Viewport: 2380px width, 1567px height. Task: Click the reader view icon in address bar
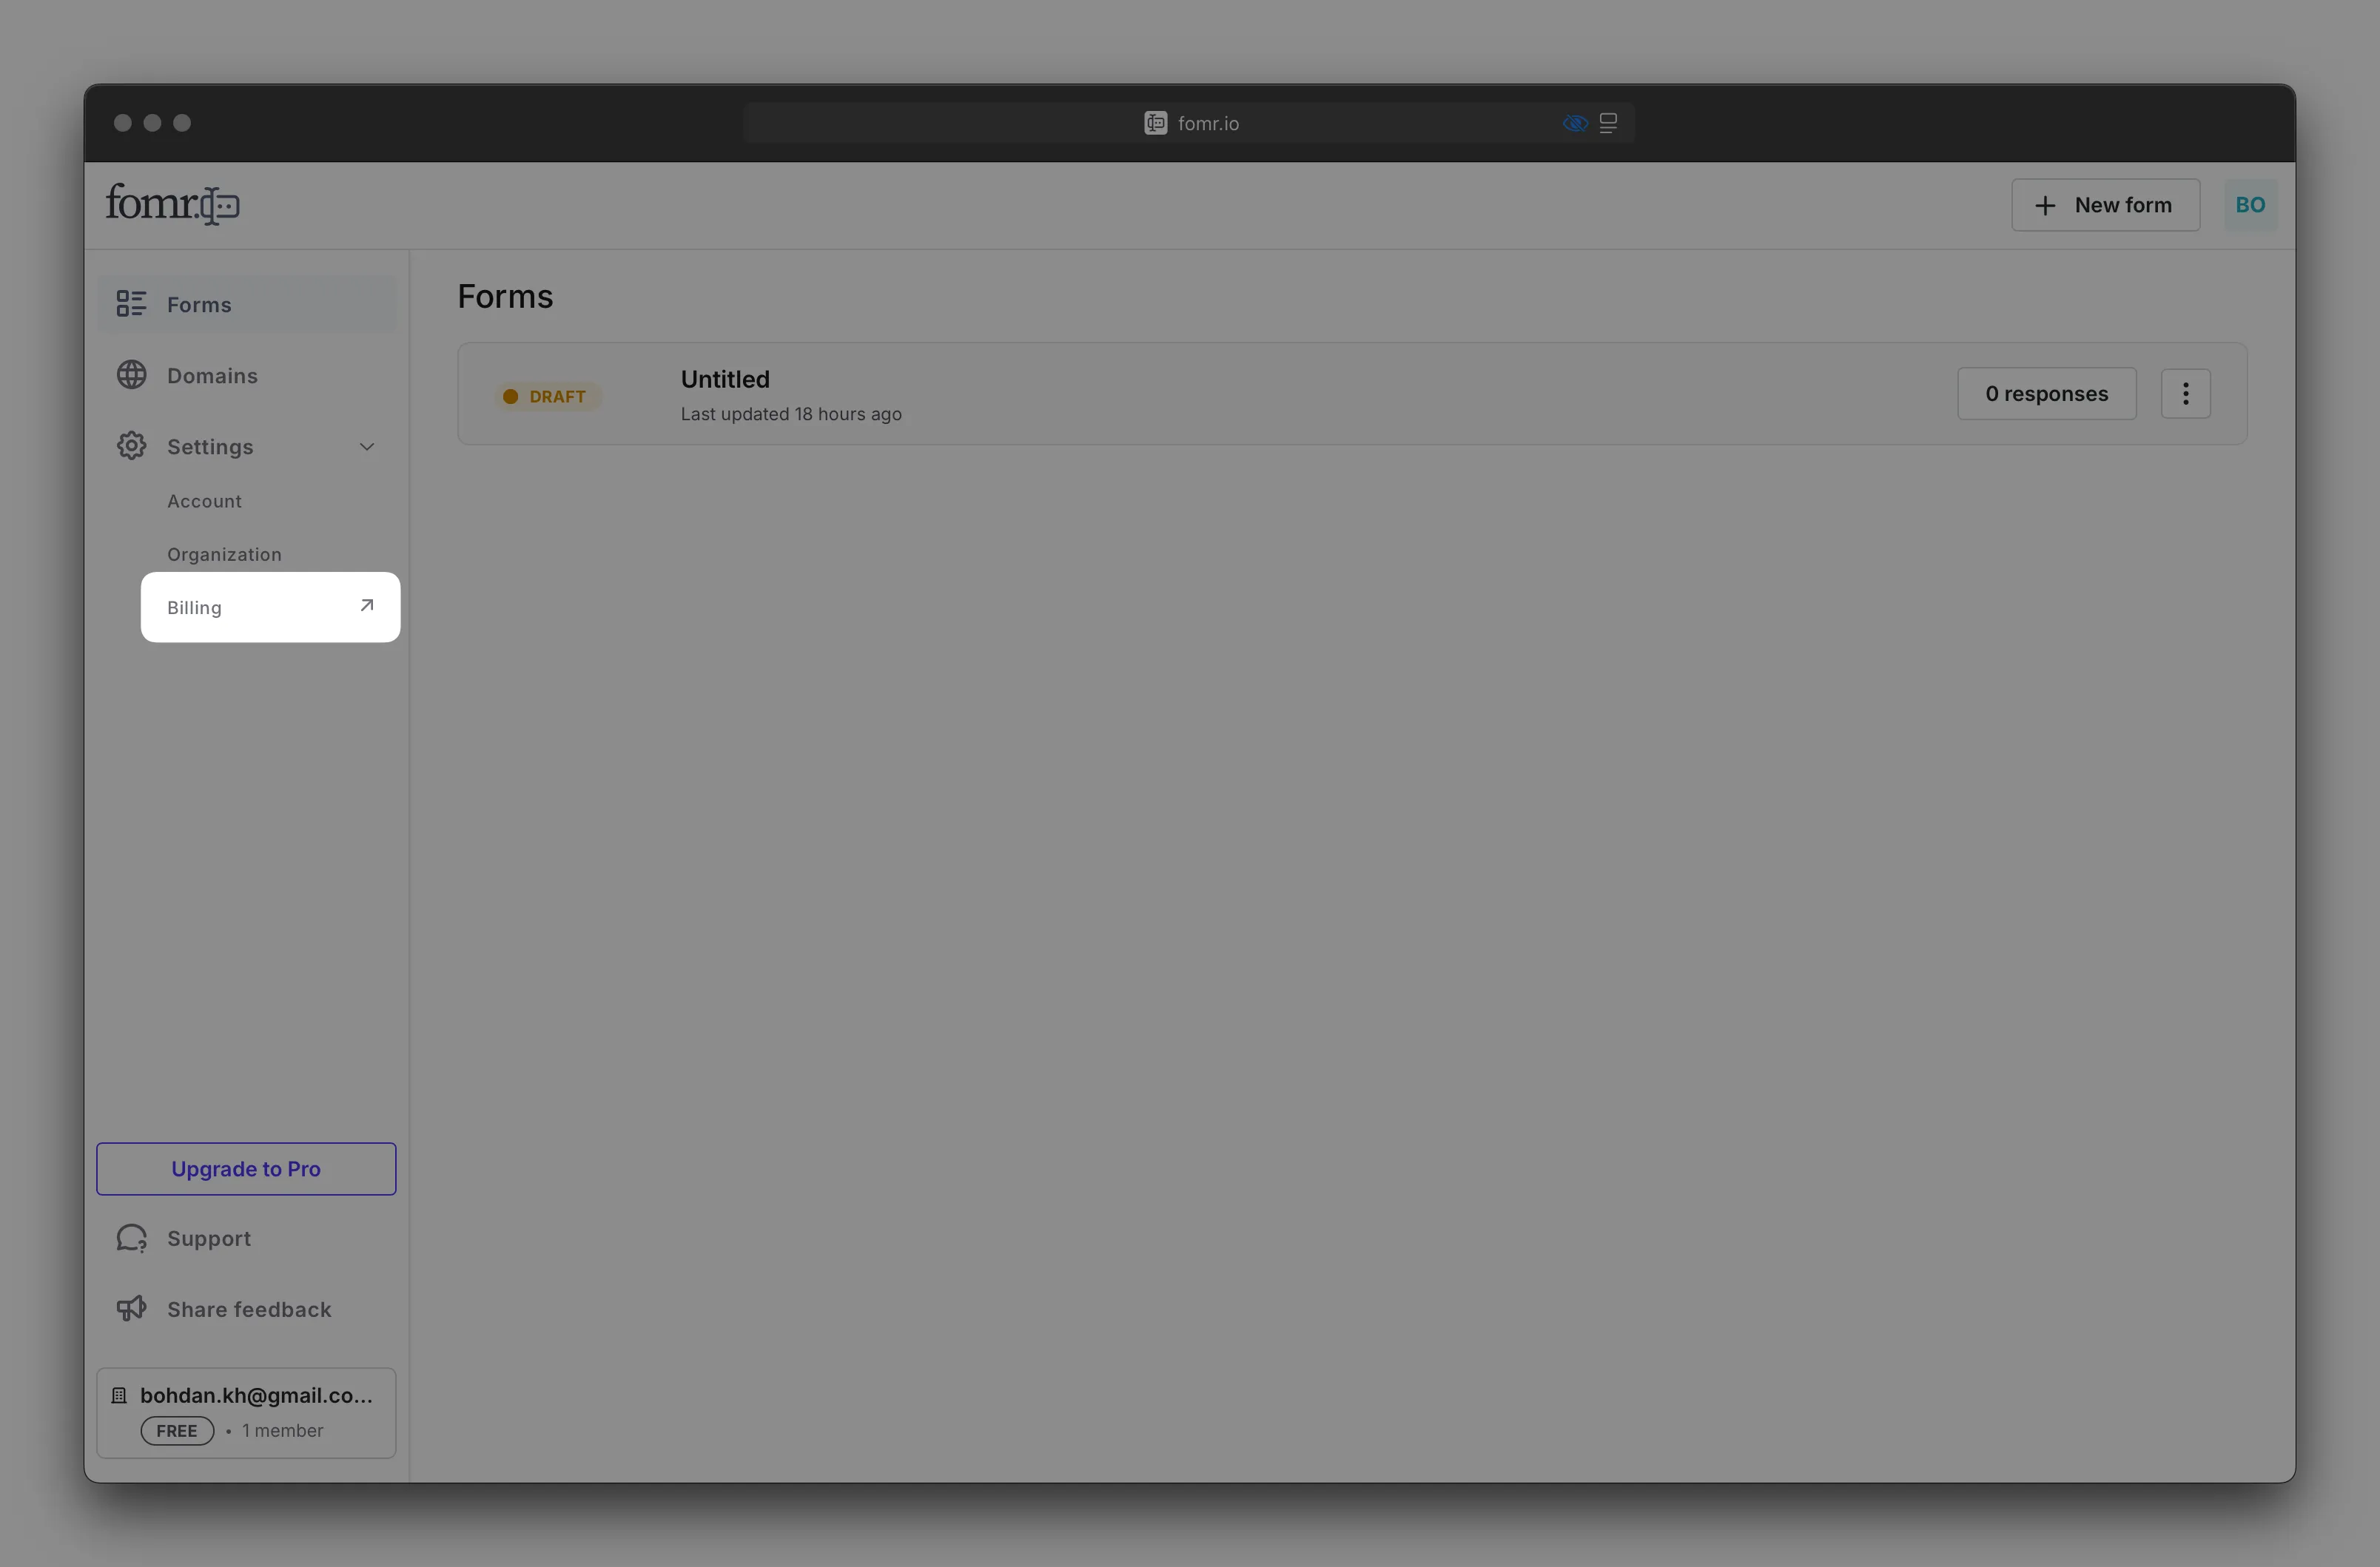click(1608, 123)
